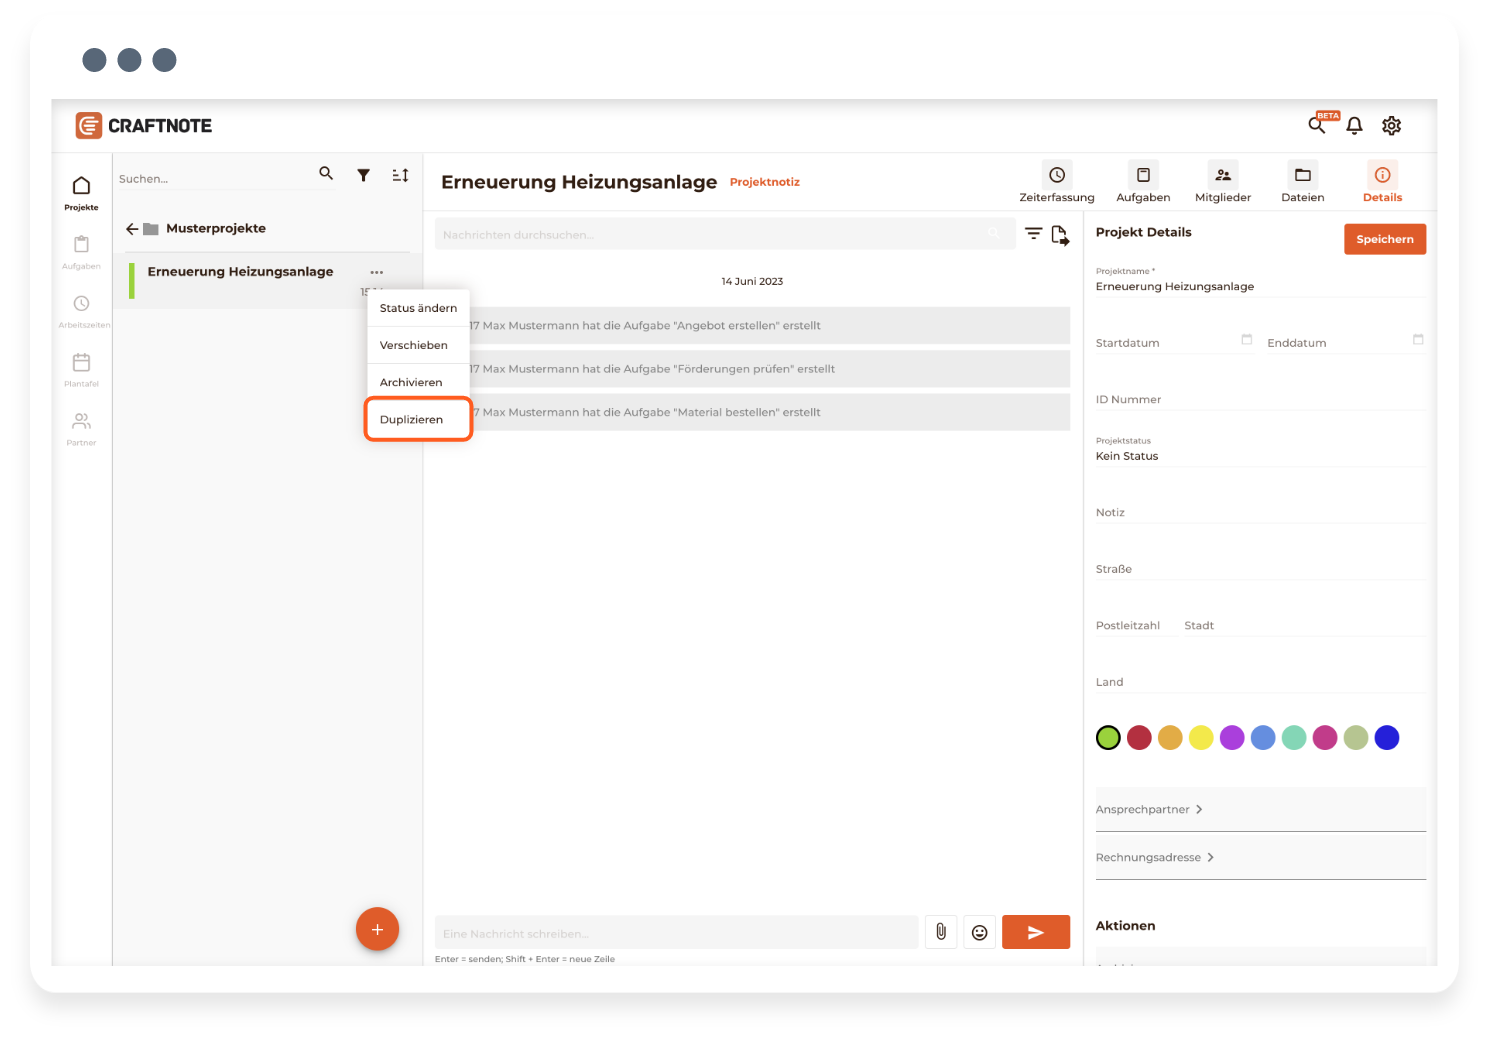Send the message with the arrow button
The image size is (1489, 1038).
(x=1035, y=932)
